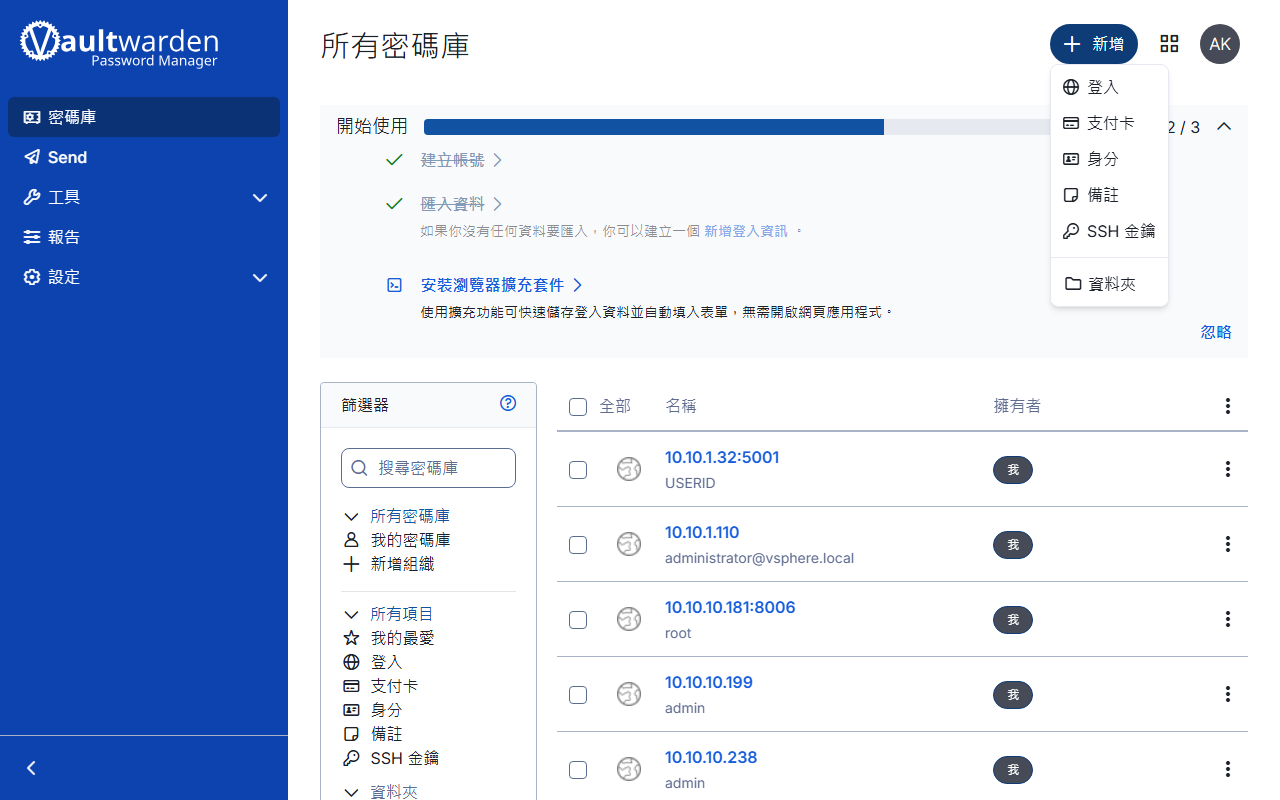Open the 匯入資料 getting-started step
Image resolution: width=1280 pixels, height=800 pixels.
point(461,204)
